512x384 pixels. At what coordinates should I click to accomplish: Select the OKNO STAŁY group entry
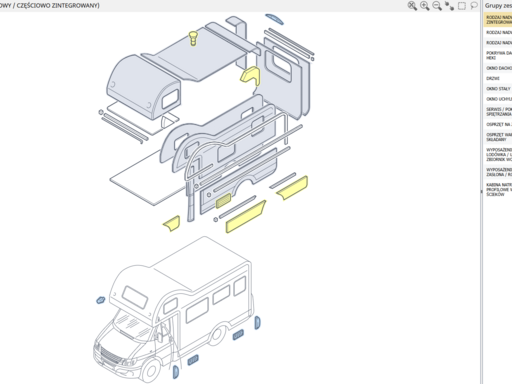click(497, 89)
